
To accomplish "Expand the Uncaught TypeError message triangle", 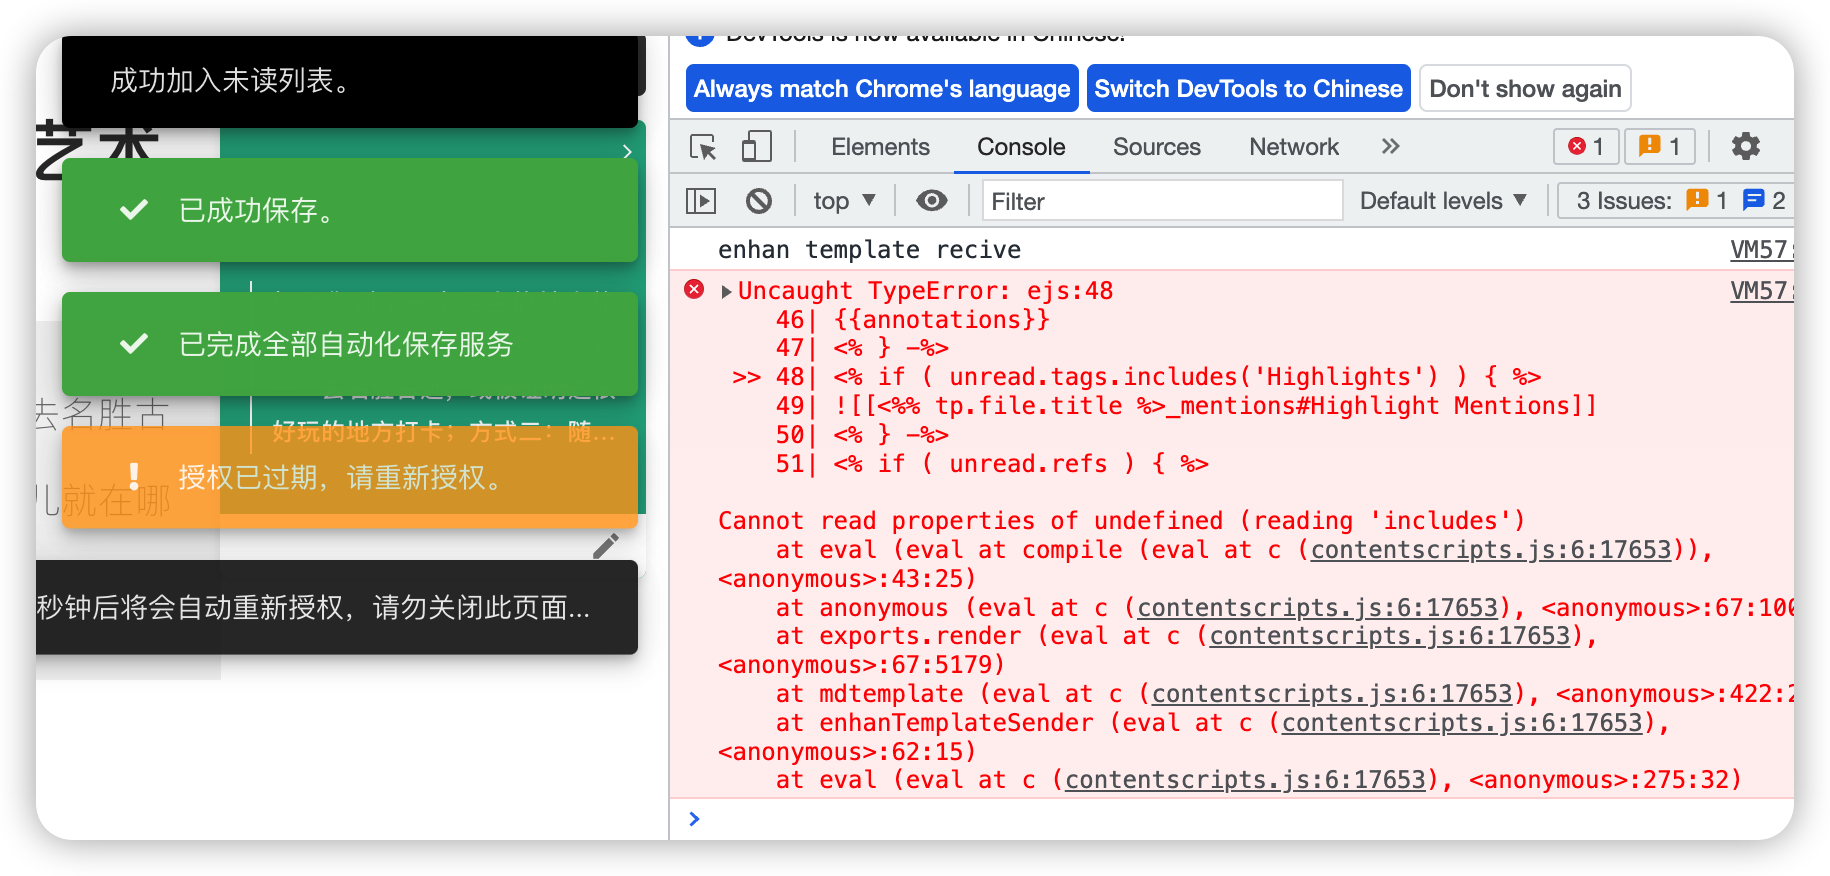I will (727, 291).
